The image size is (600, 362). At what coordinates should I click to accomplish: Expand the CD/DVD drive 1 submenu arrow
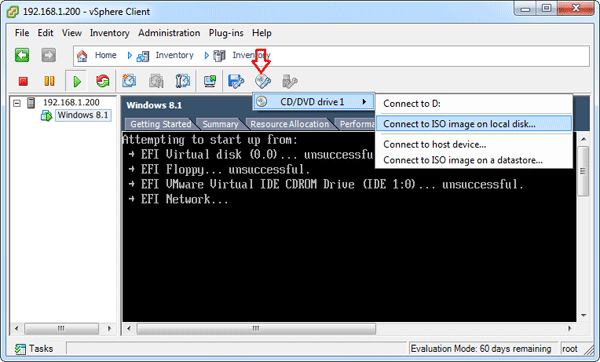click(x=364, y=102)
